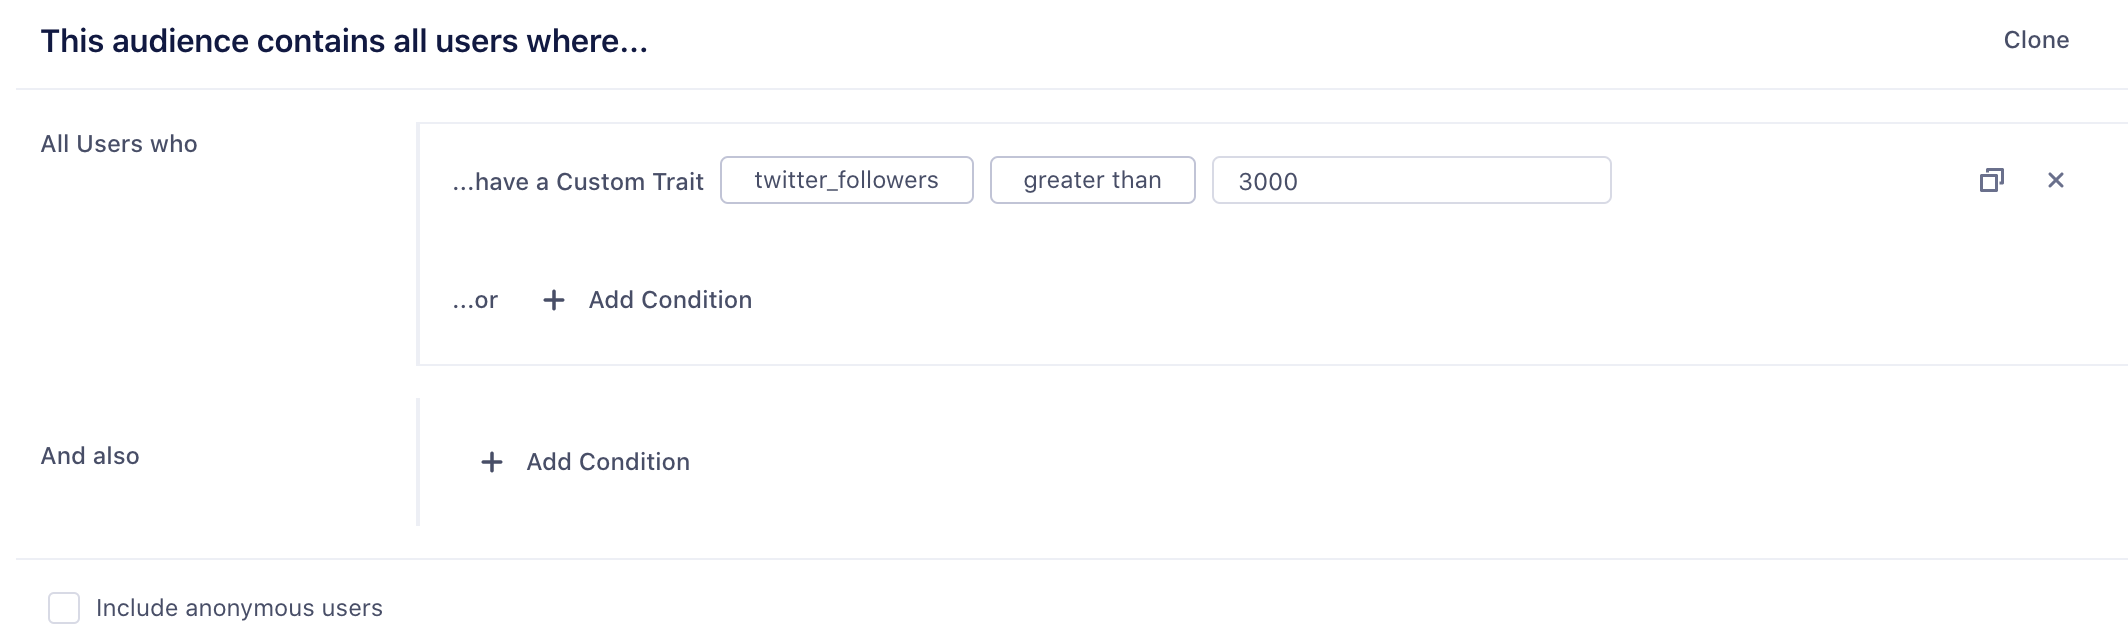Click the 'And also' section label
2128x644 pixels.
coord(90,456)
